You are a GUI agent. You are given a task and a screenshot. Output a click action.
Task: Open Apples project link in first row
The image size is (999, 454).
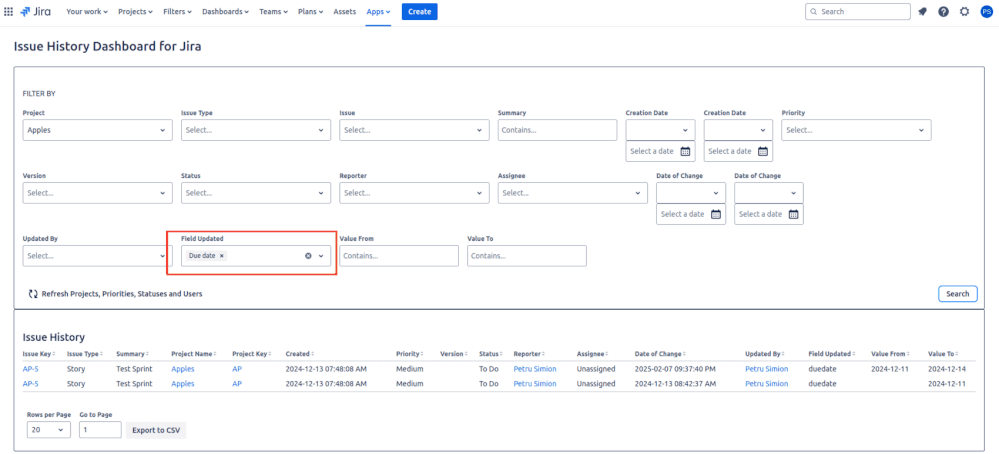coord(183,369)
